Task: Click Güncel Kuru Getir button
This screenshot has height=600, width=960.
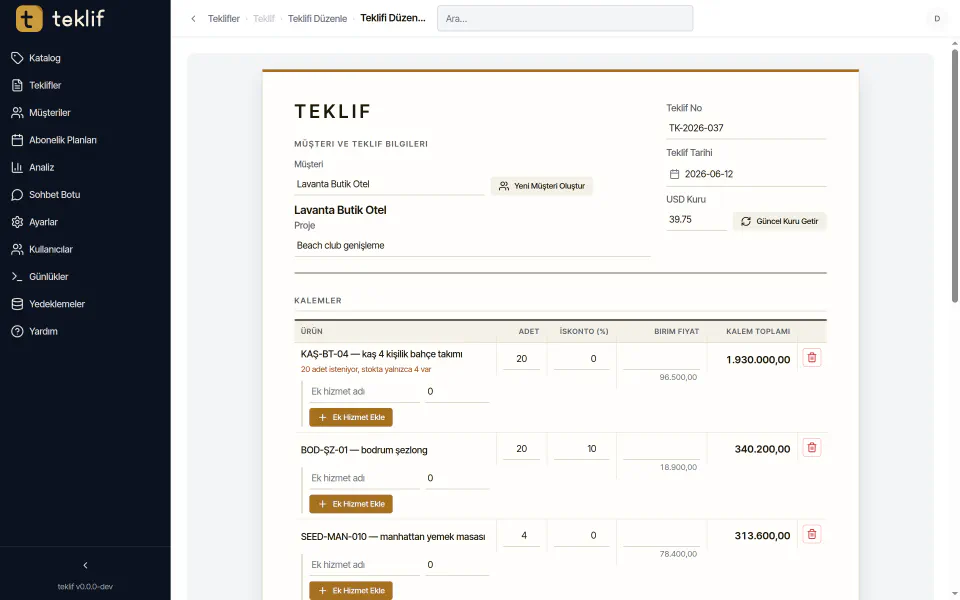Action: point(779,221)
